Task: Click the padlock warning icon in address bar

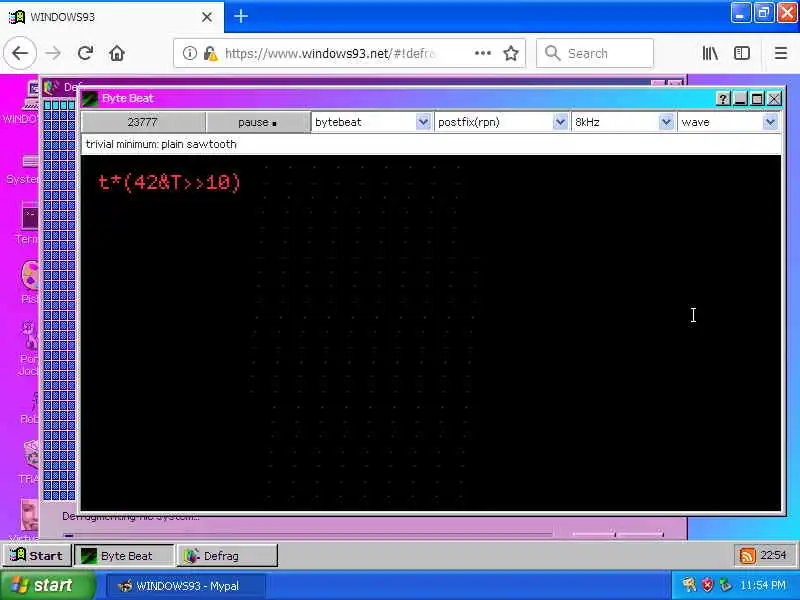Action: pyautogui.click(x=210, y=53)
